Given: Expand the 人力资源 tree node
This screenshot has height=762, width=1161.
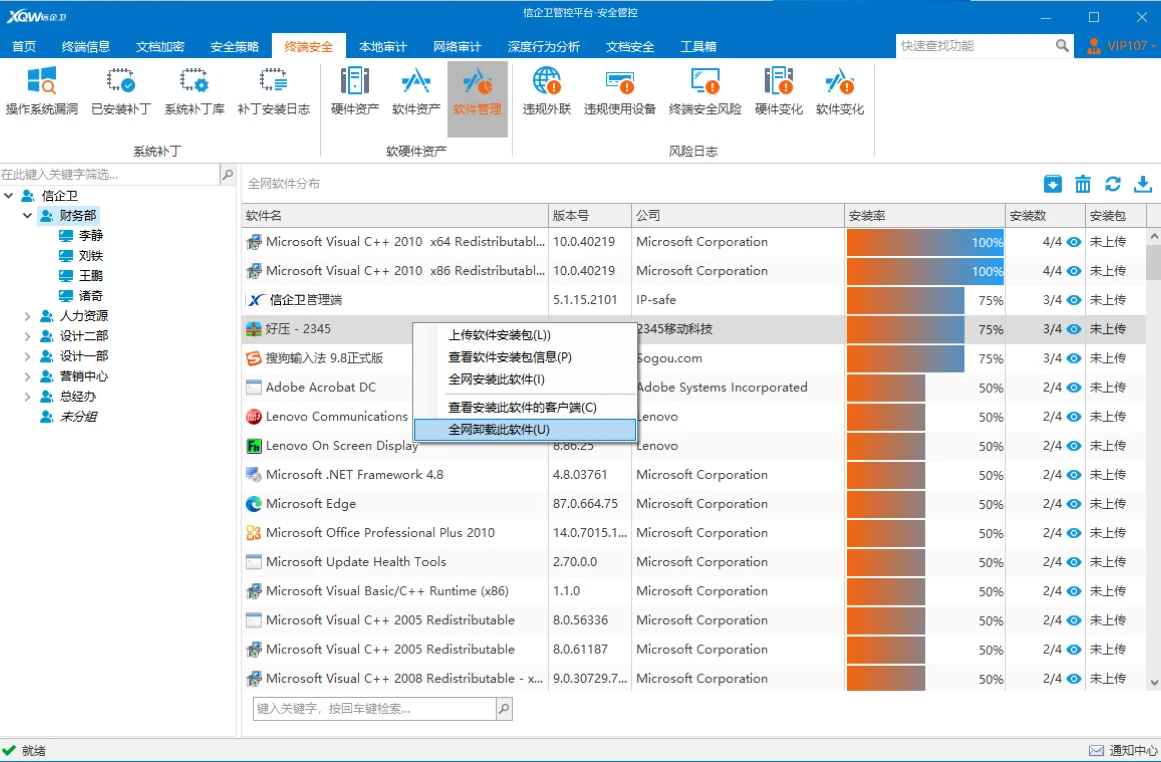Looking at the screenshot, I should (27, 316).
